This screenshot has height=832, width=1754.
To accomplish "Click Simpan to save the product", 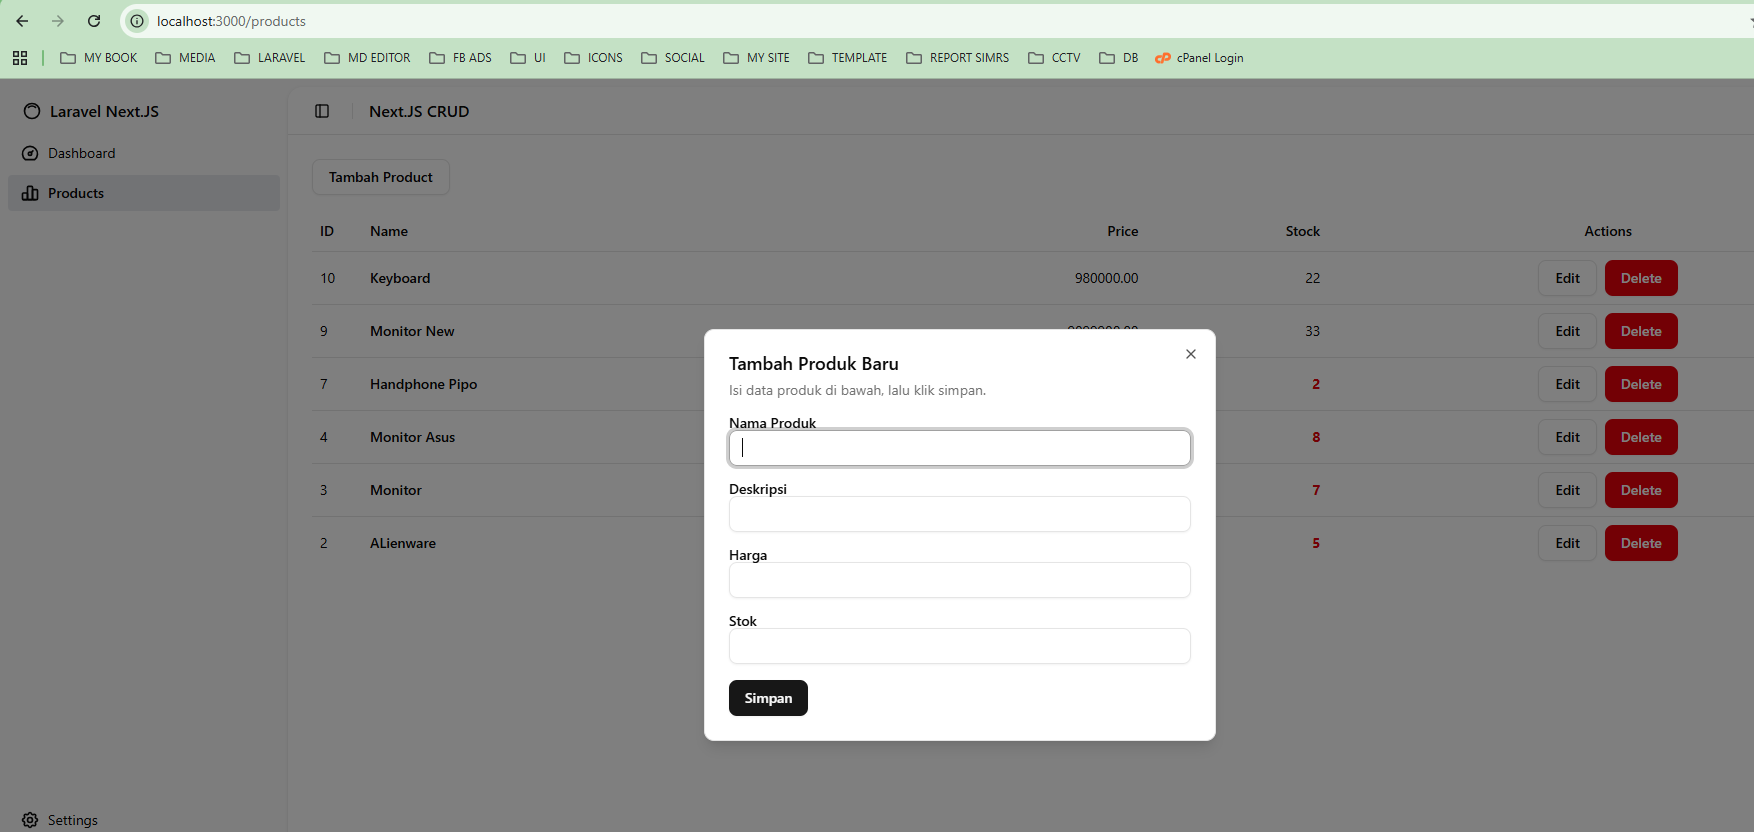I will tap(768, 698).
